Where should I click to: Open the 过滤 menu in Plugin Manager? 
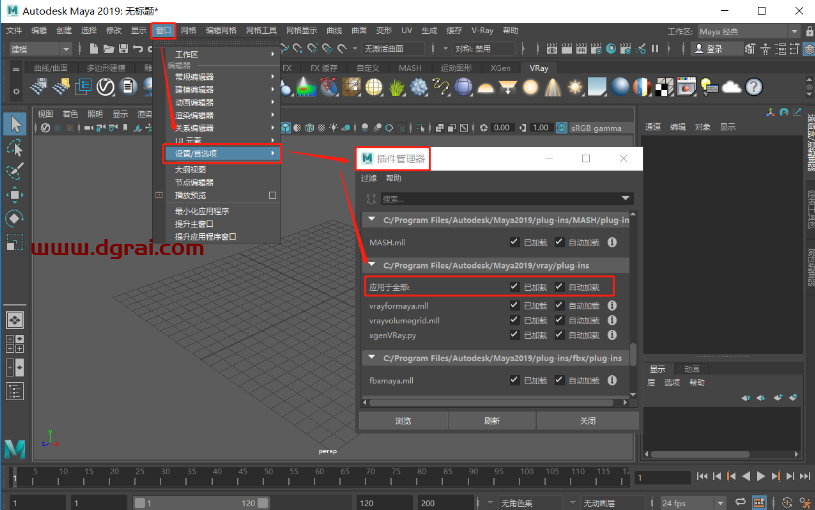click(x=369, y=178)
